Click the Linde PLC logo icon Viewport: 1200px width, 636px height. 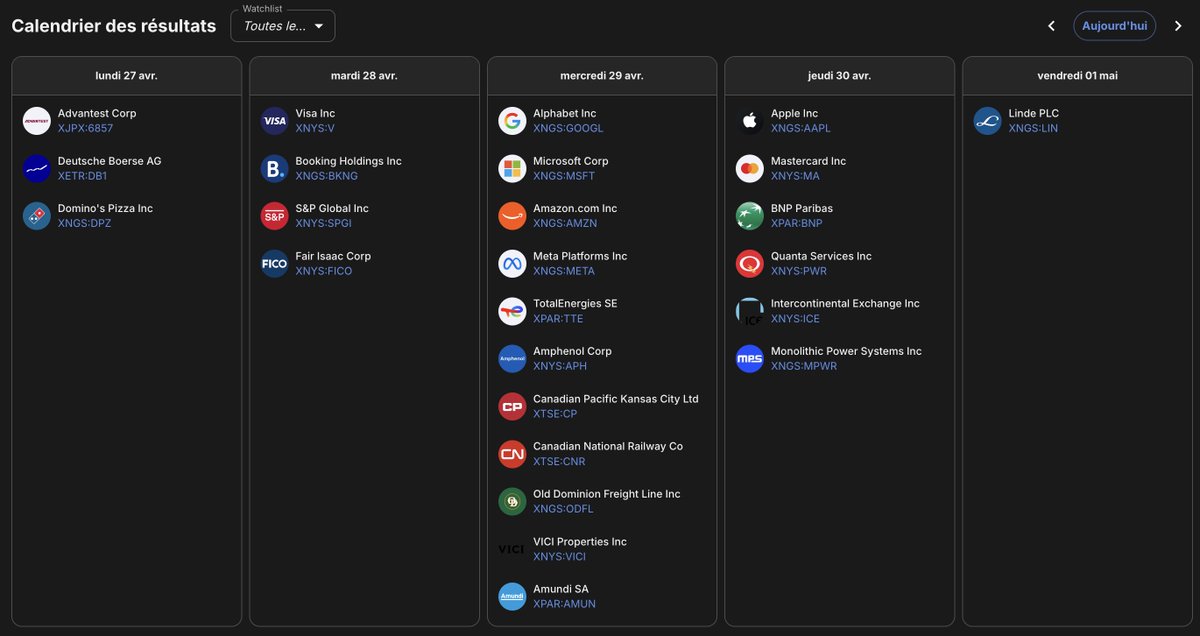click(x=988, y=121)
